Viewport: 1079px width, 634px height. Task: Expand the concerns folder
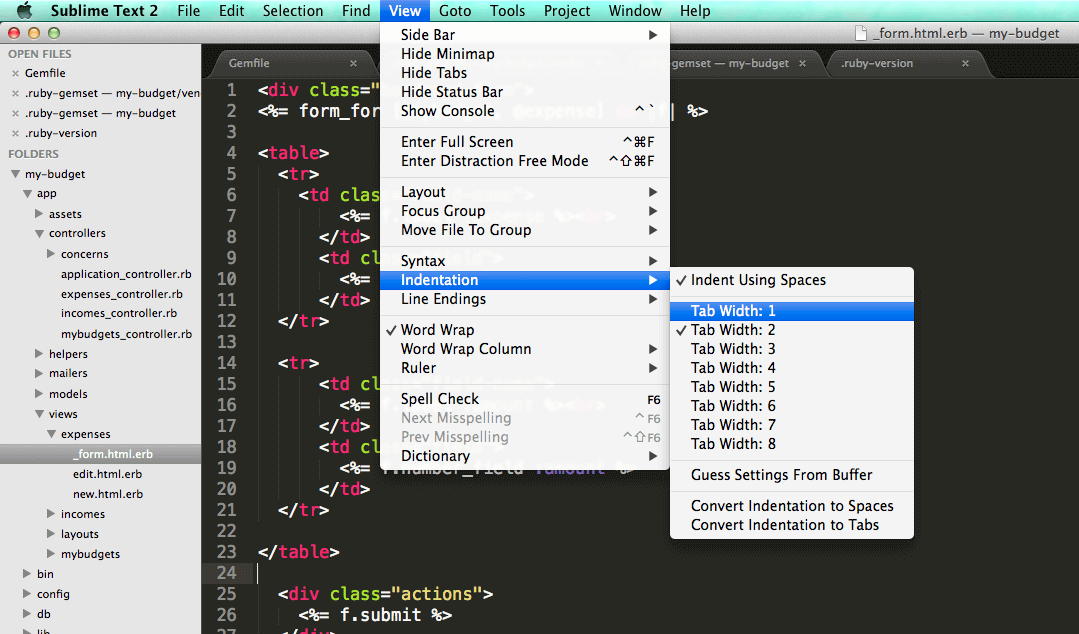pyautogui.click(x=51, y=254)
